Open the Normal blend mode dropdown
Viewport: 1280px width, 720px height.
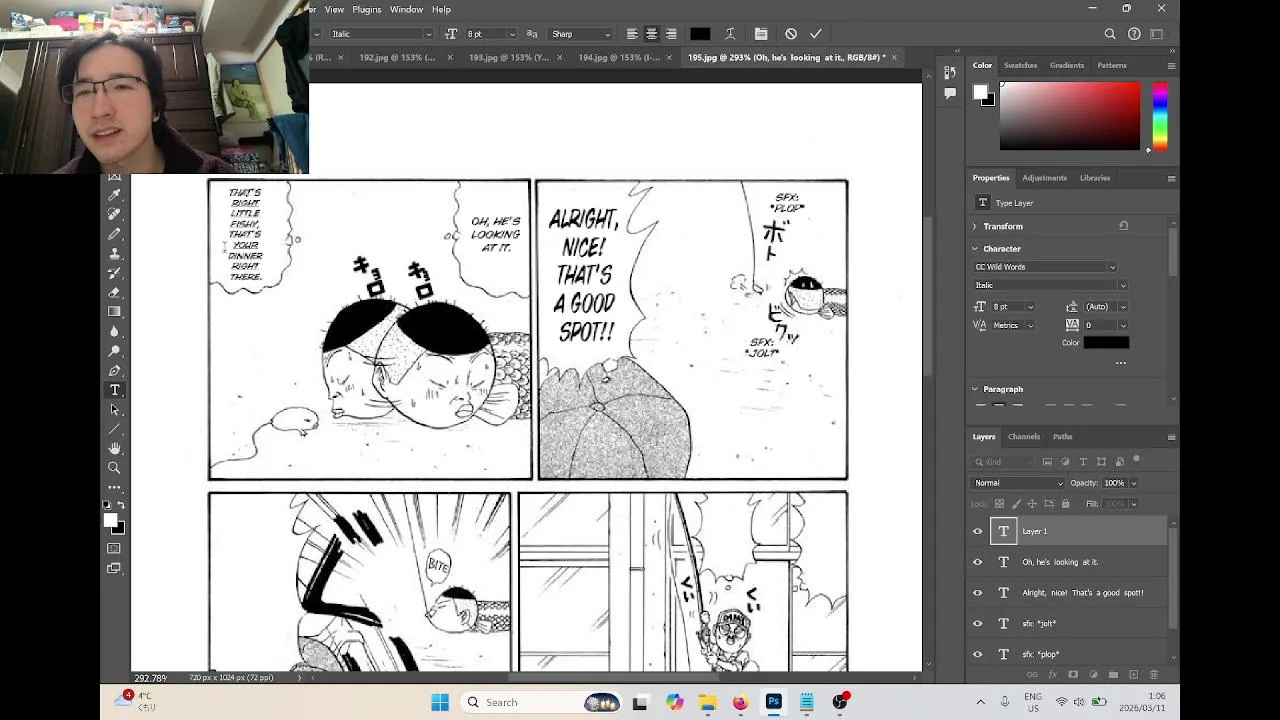[1019, 483]
